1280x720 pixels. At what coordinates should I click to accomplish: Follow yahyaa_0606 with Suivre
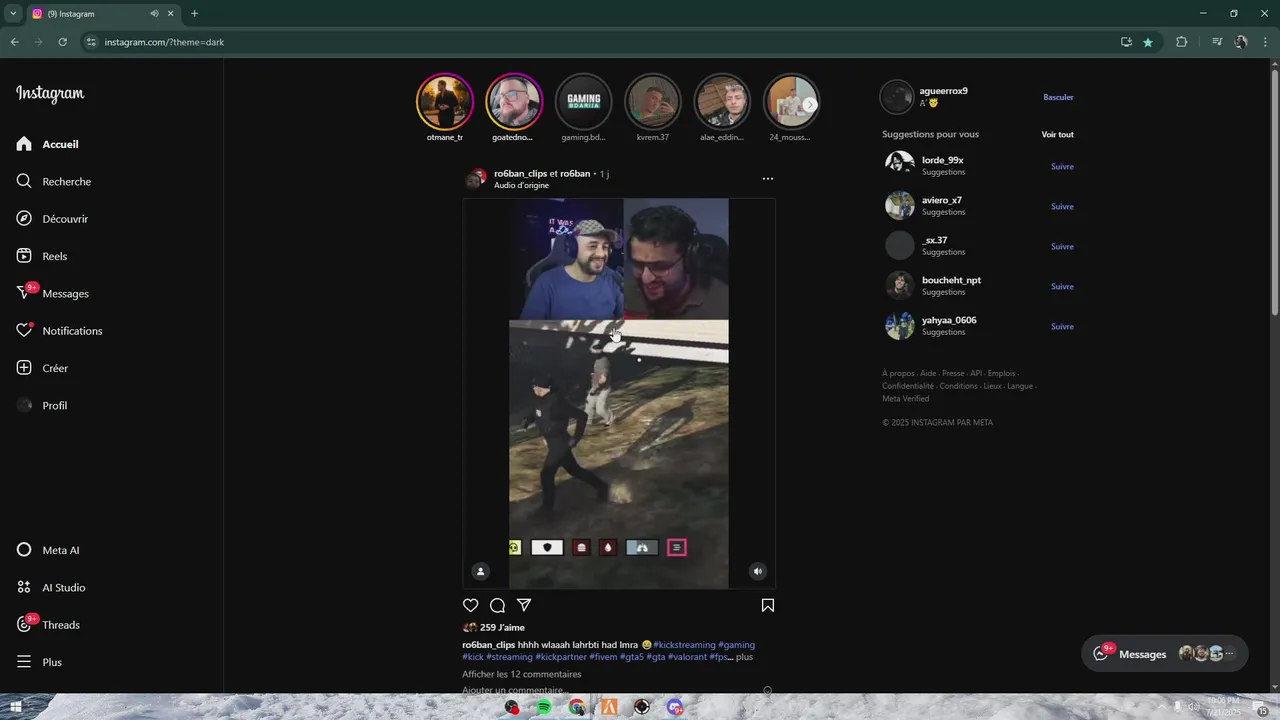click(1062, 326)
